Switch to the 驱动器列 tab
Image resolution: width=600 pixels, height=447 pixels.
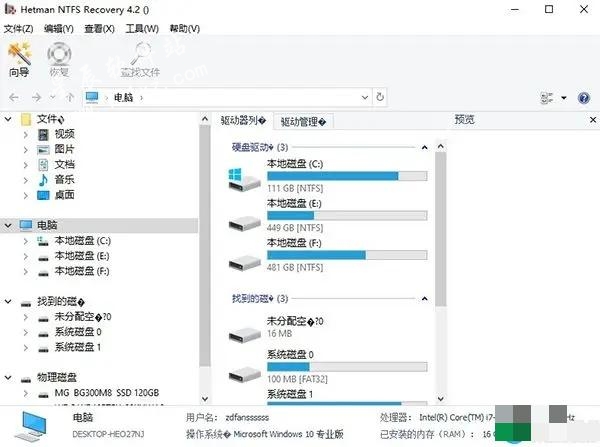[x=243, y=121]
